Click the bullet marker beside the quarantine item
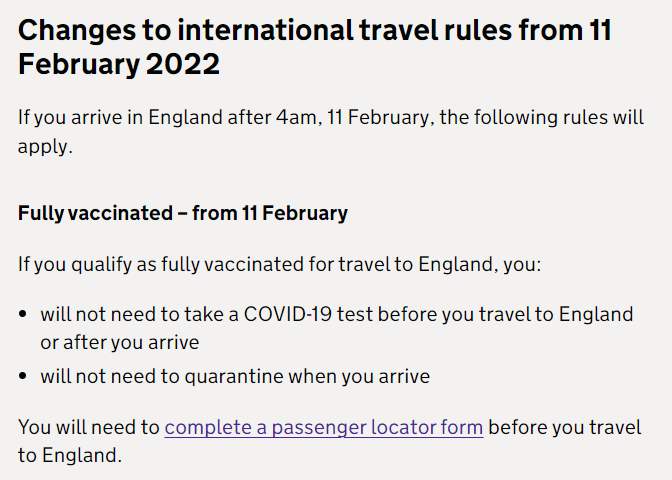672x480 pixels. tap(24, 377)
